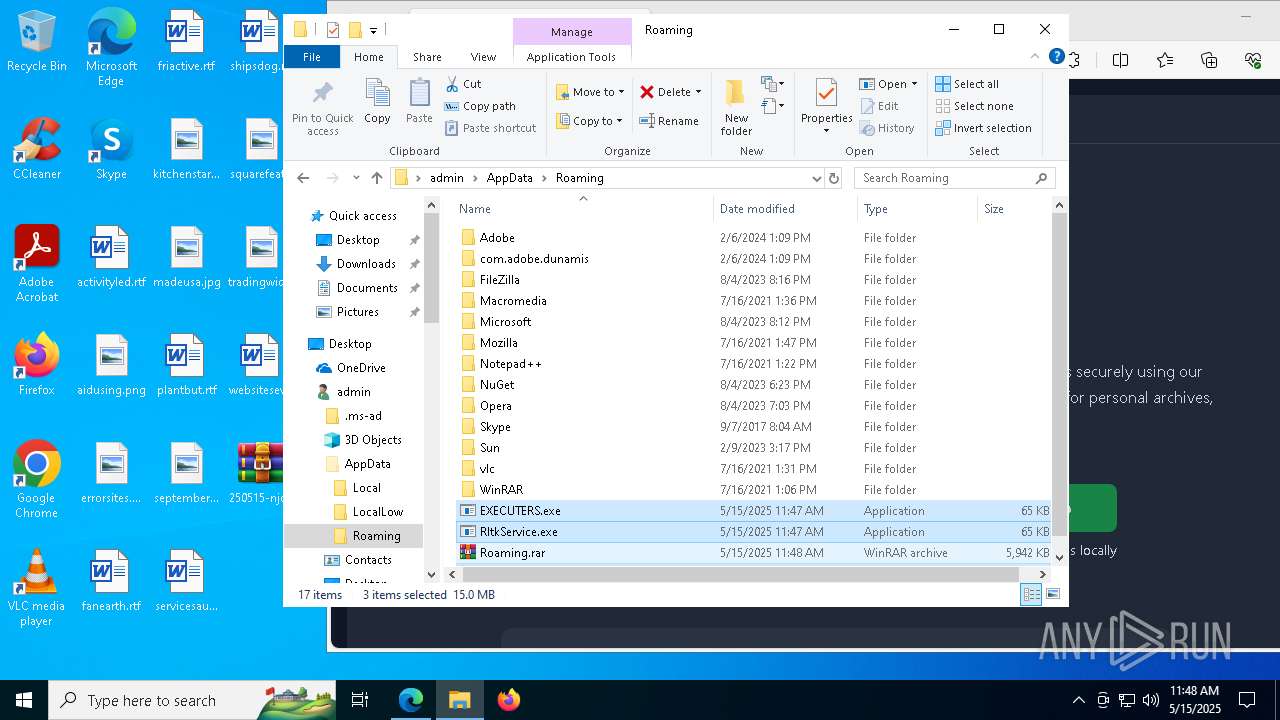Open Recycle Bin desktop icon
The height and width of the screenshot is (720, 1280).
click(x=36, y=42)
